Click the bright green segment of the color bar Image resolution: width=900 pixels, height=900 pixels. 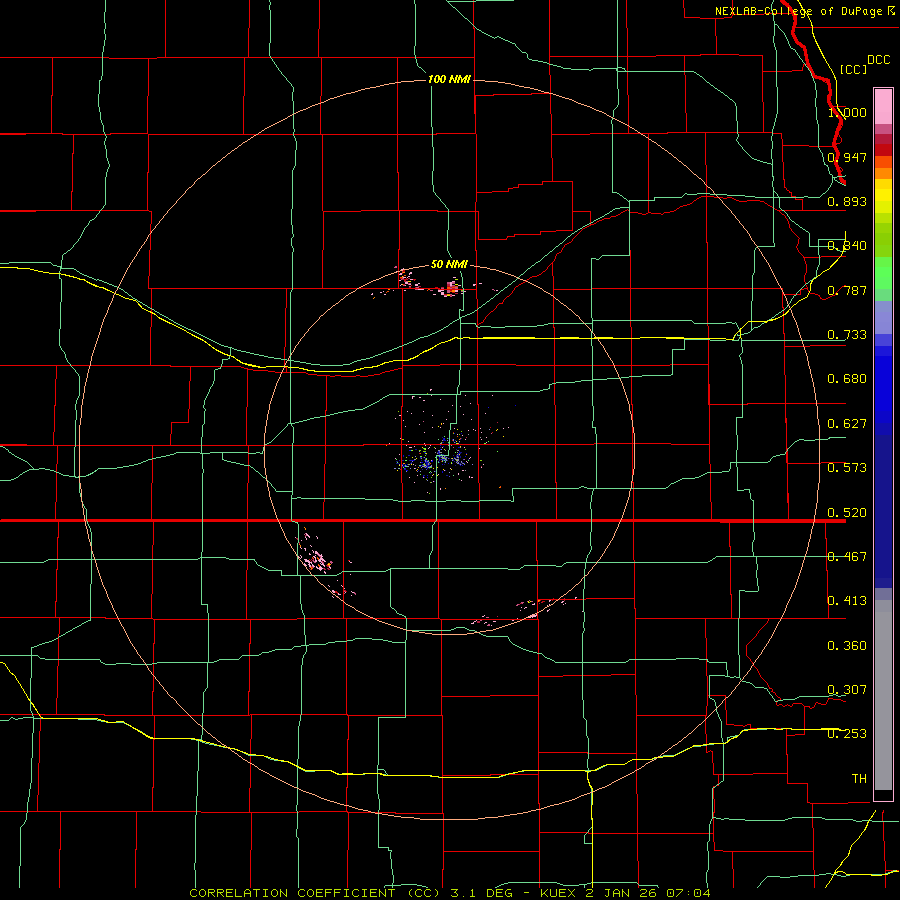point(883,273)
